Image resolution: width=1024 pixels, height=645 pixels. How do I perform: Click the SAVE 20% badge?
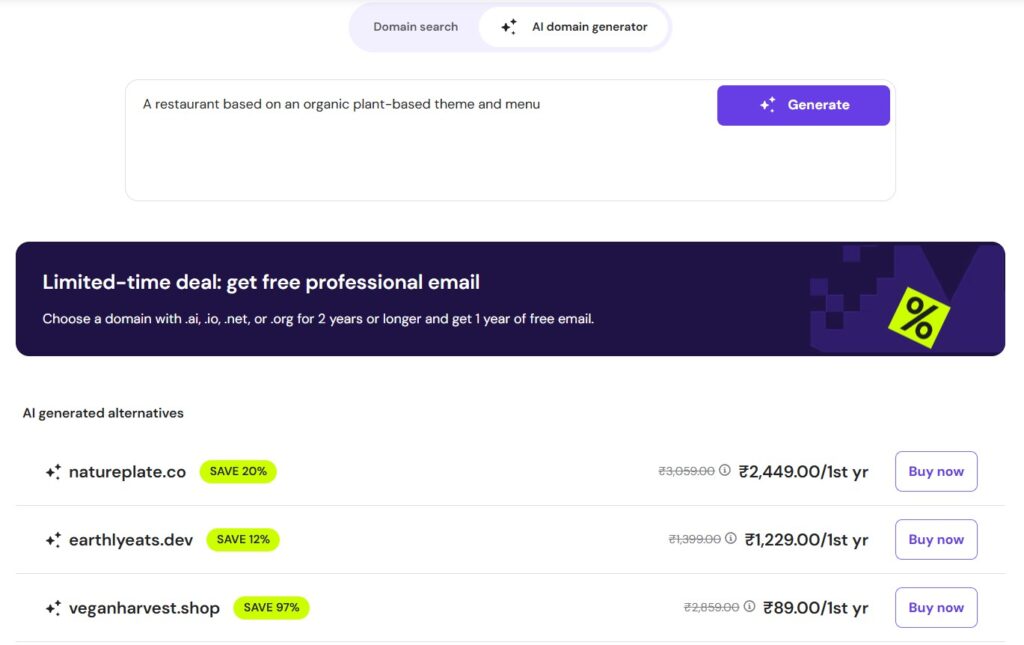click(x=237, y=471)
